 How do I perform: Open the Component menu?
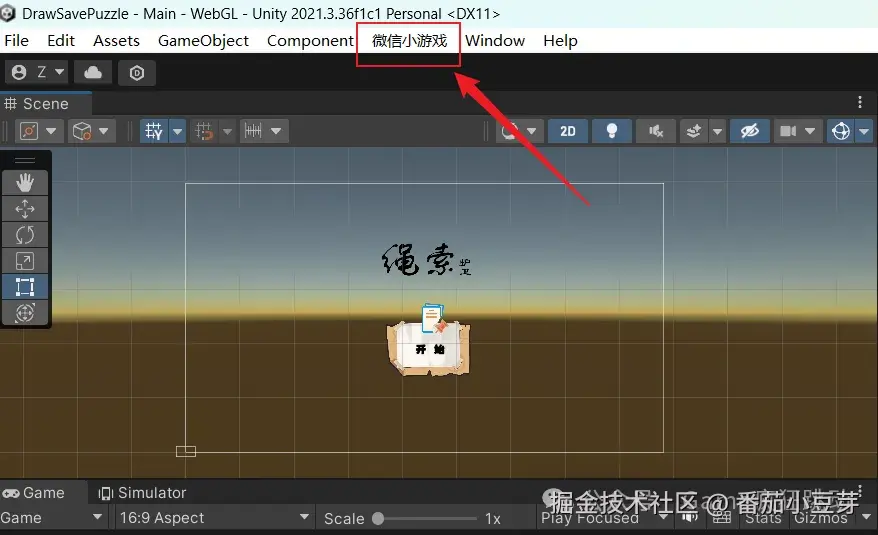(310, 41)
